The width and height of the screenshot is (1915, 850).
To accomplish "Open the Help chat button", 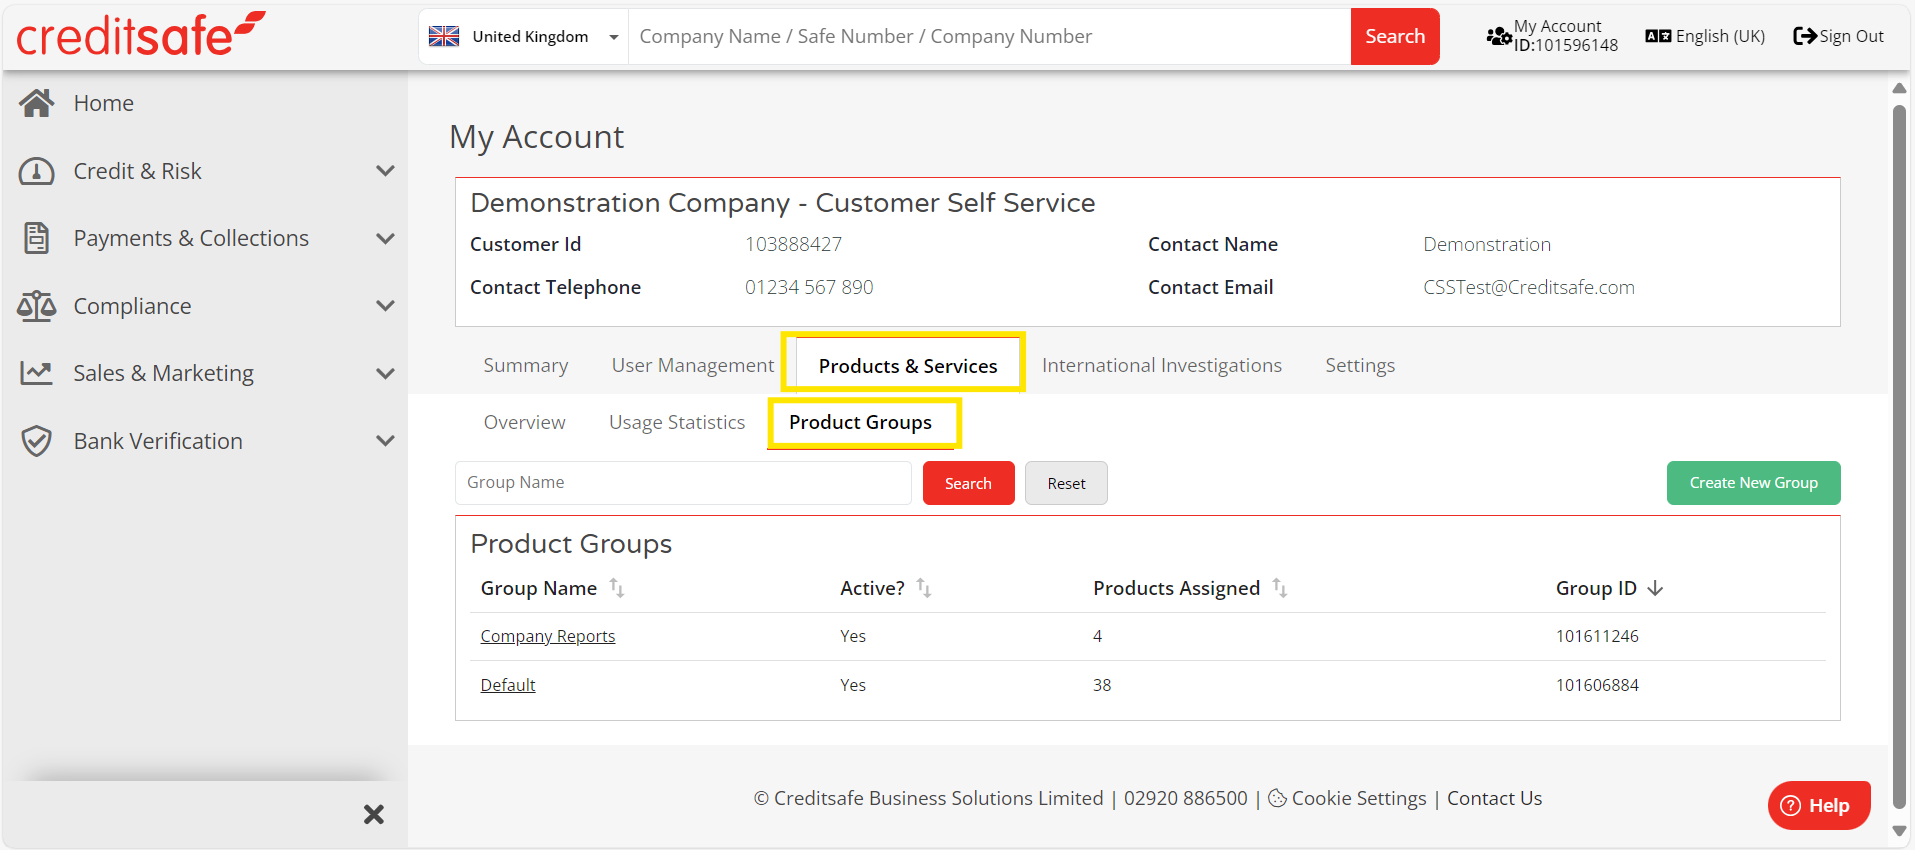I will click(1819, 805).
